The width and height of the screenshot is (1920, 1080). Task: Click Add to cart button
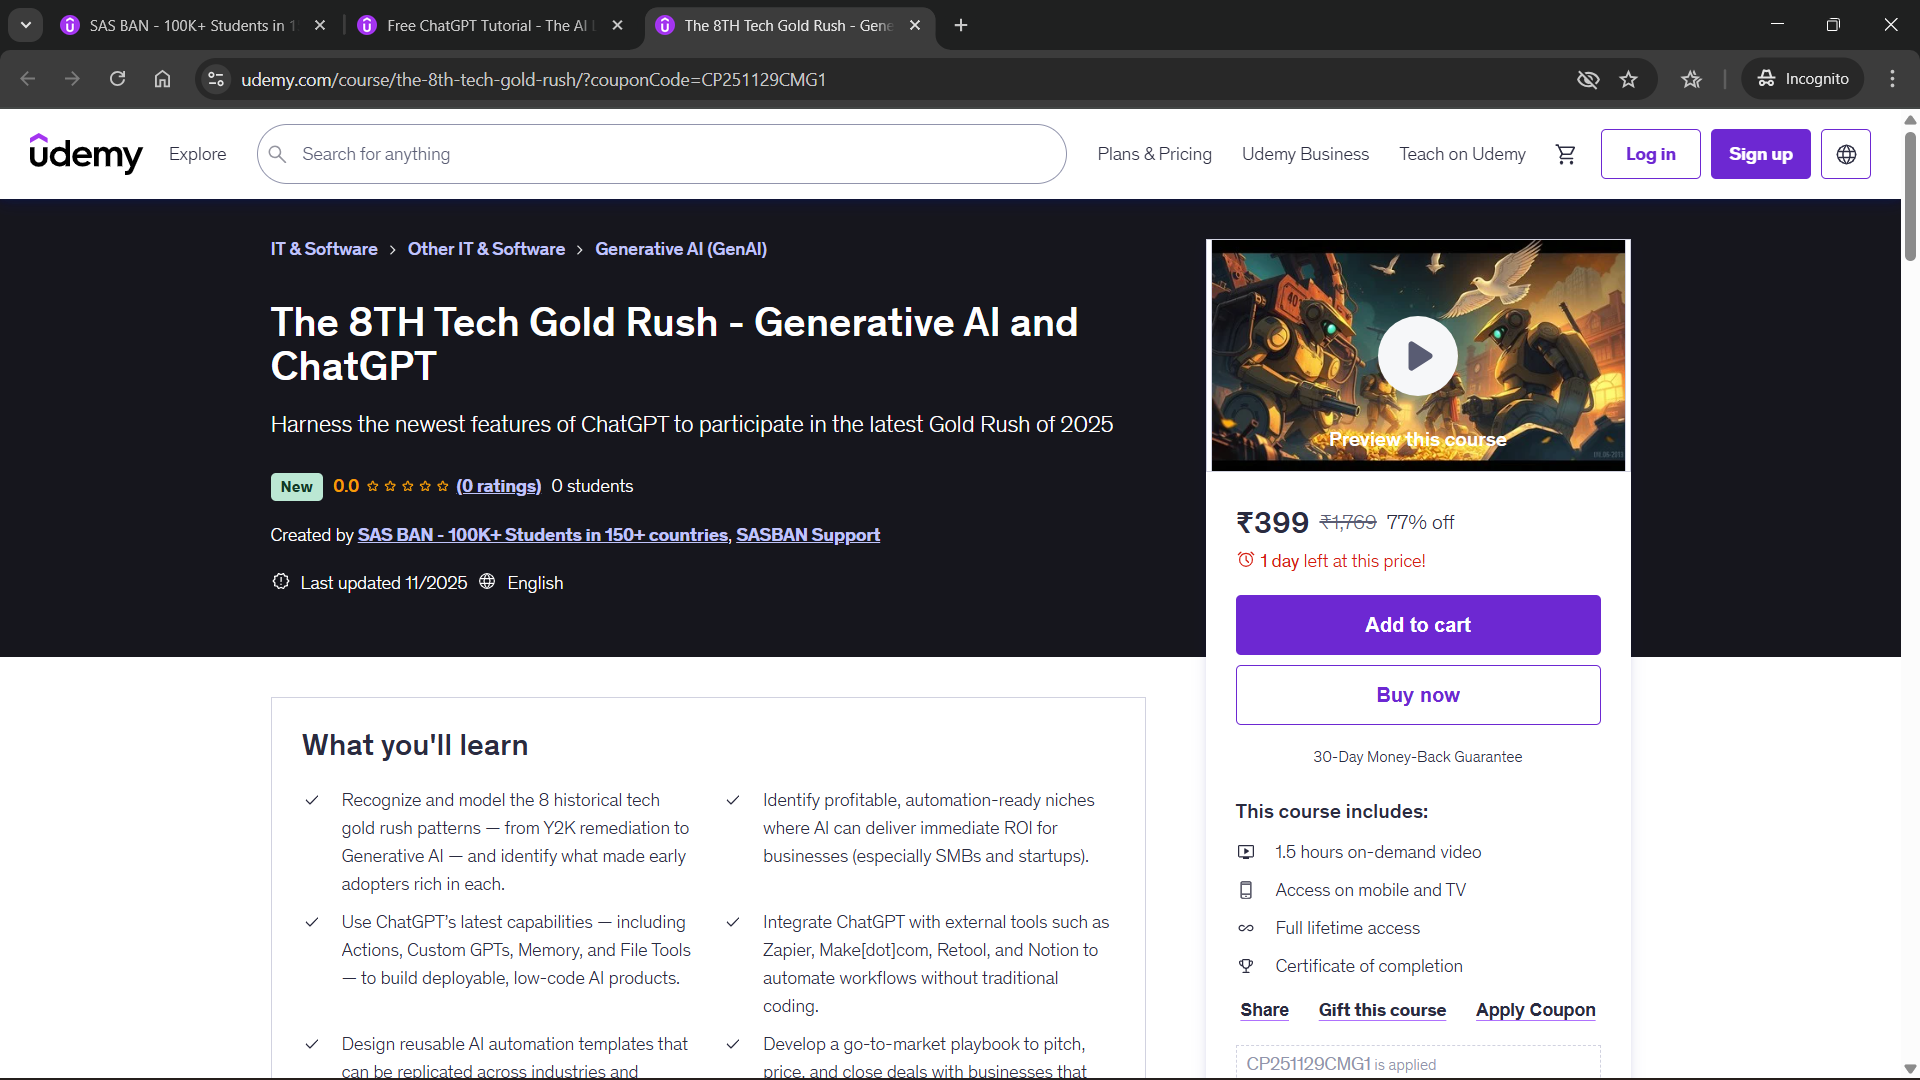(x=1417, y=625)
